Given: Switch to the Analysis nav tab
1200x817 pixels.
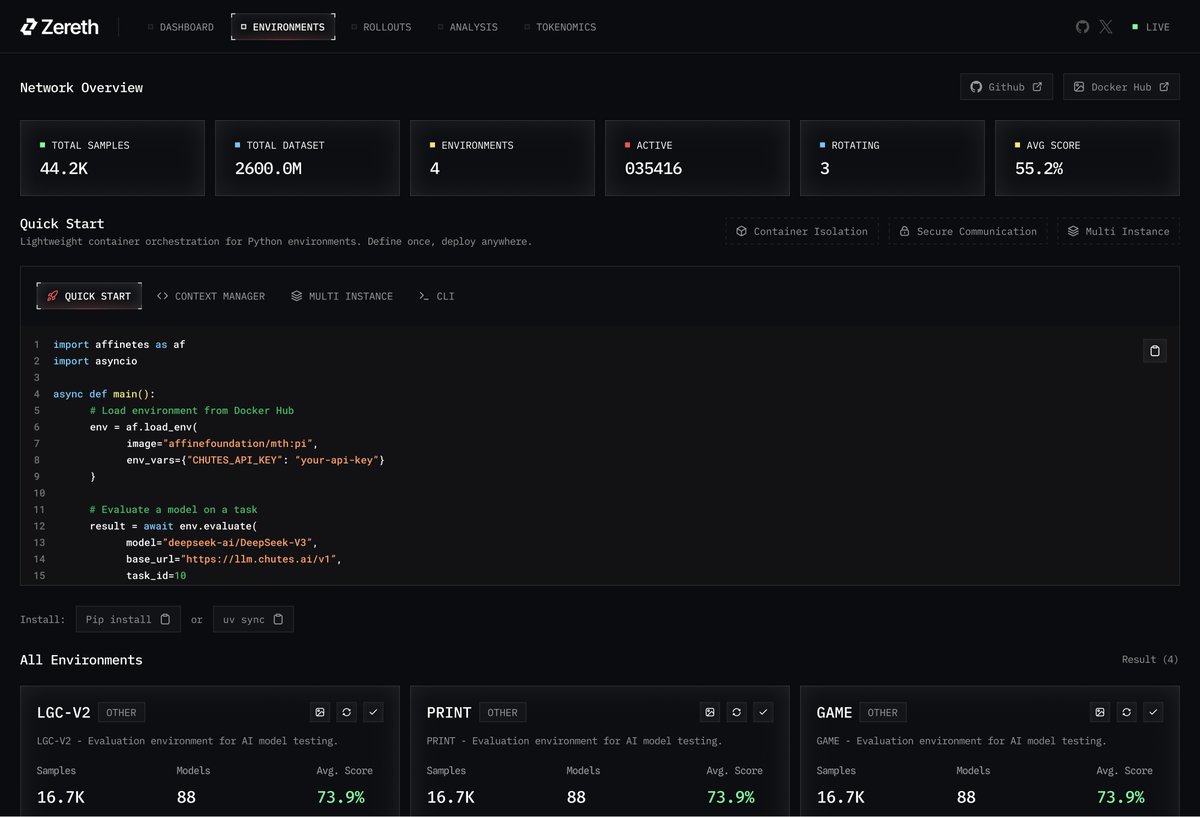Looking at the screenshot, I should click(467, 27).
